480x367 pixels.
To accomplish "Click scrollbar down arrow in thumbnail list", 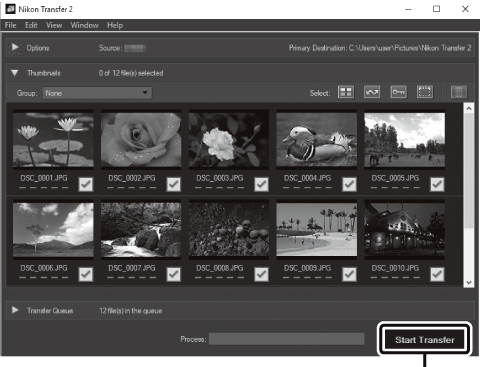I will coord(469,282).
